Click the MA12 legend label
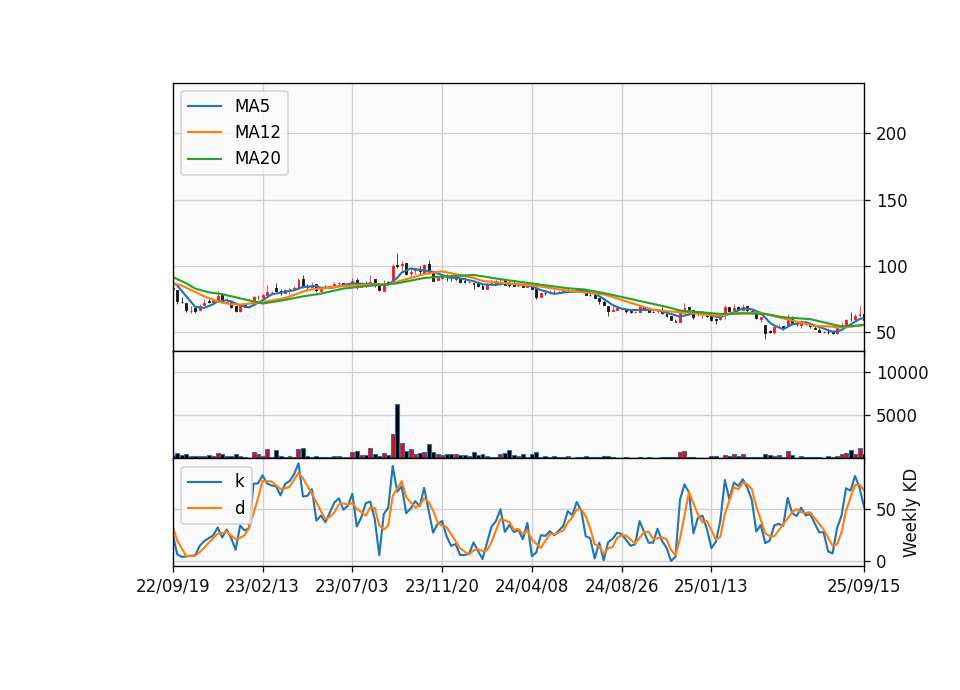 click(257, 132)
